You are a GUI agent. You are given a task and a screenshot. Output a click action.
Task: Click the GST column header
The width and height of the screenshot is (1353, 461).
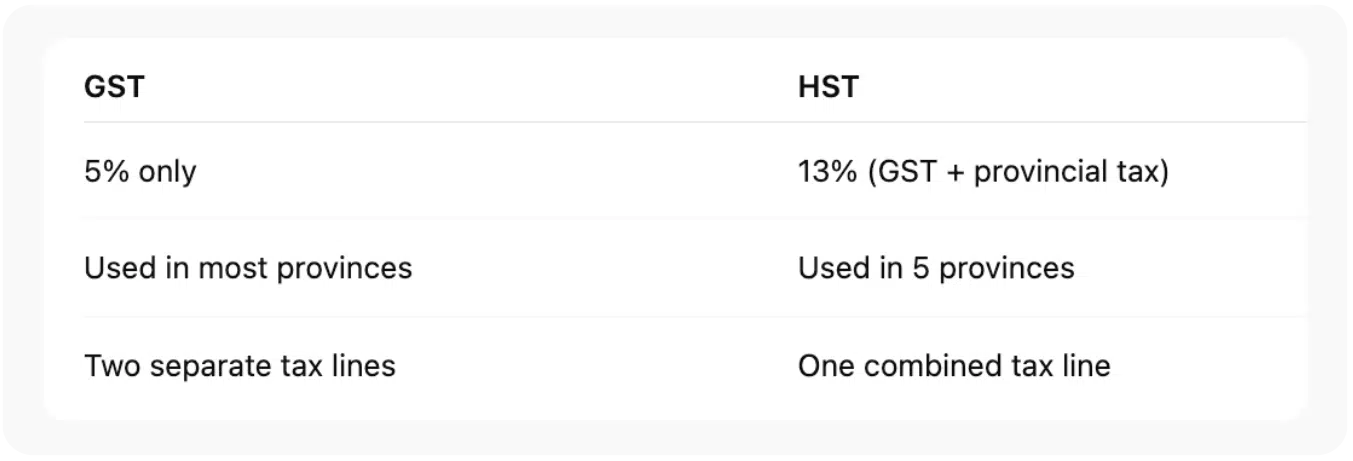114,87
